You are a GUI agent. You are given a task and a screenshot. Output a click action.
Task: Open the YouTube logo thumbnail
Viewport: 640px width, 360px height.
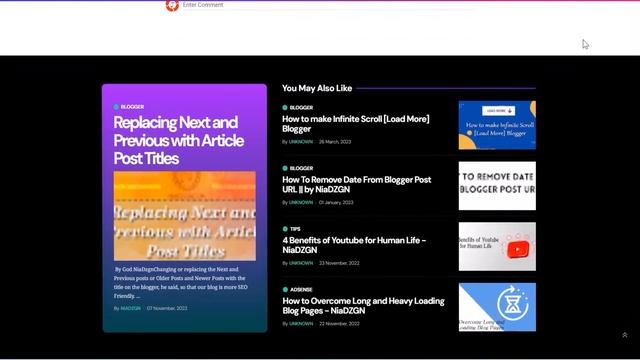coord(497,247)
